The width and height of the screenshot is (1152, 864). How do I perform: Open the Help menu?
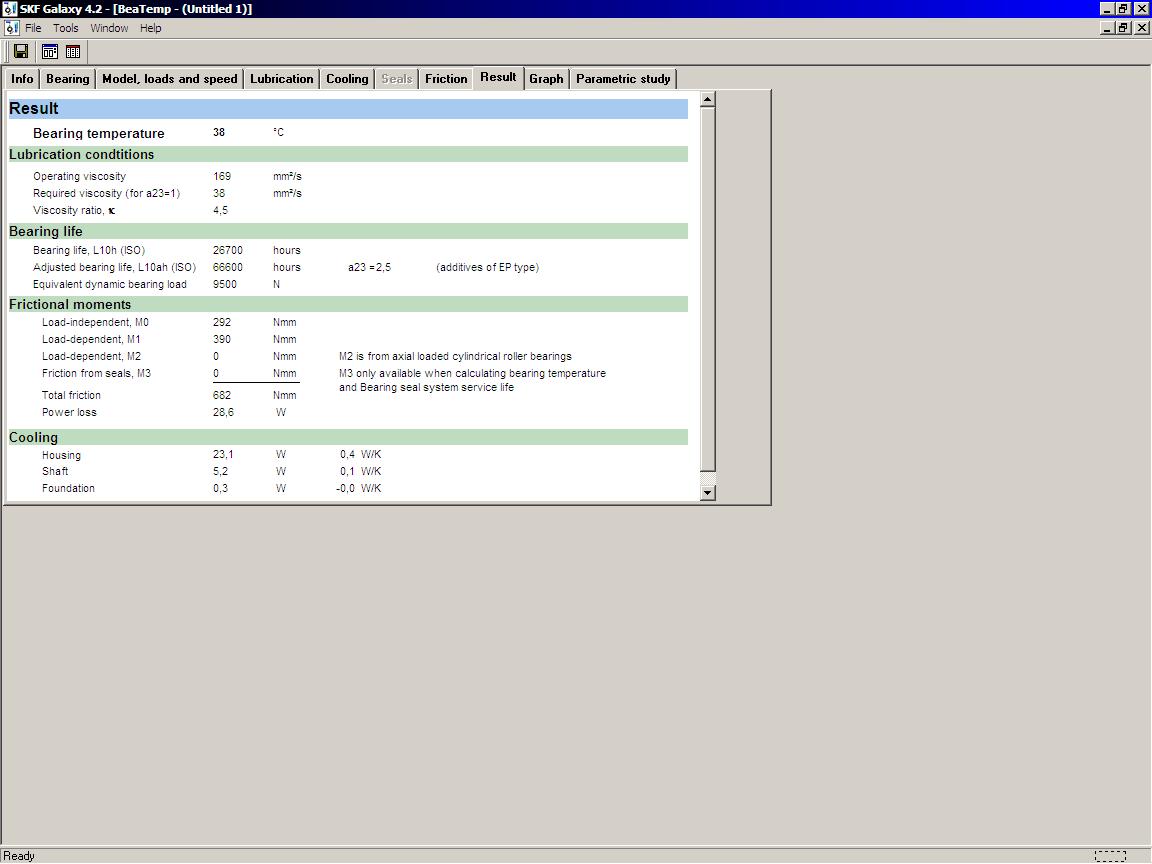coord(151,28)
